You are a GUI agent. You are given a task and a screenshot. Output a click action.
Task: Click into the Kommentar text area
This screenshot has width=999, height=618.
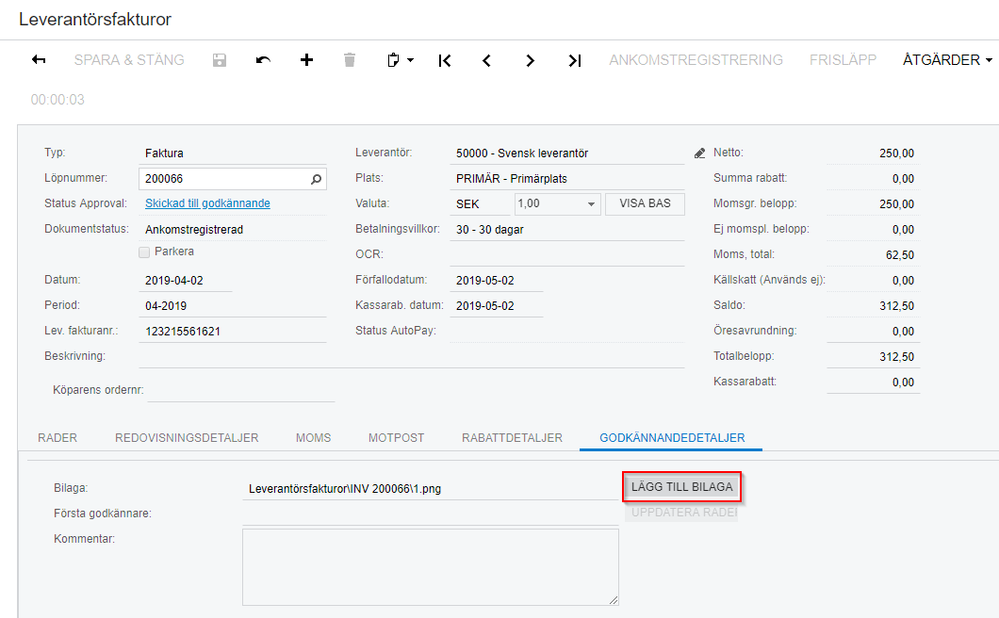click(430, 567)
